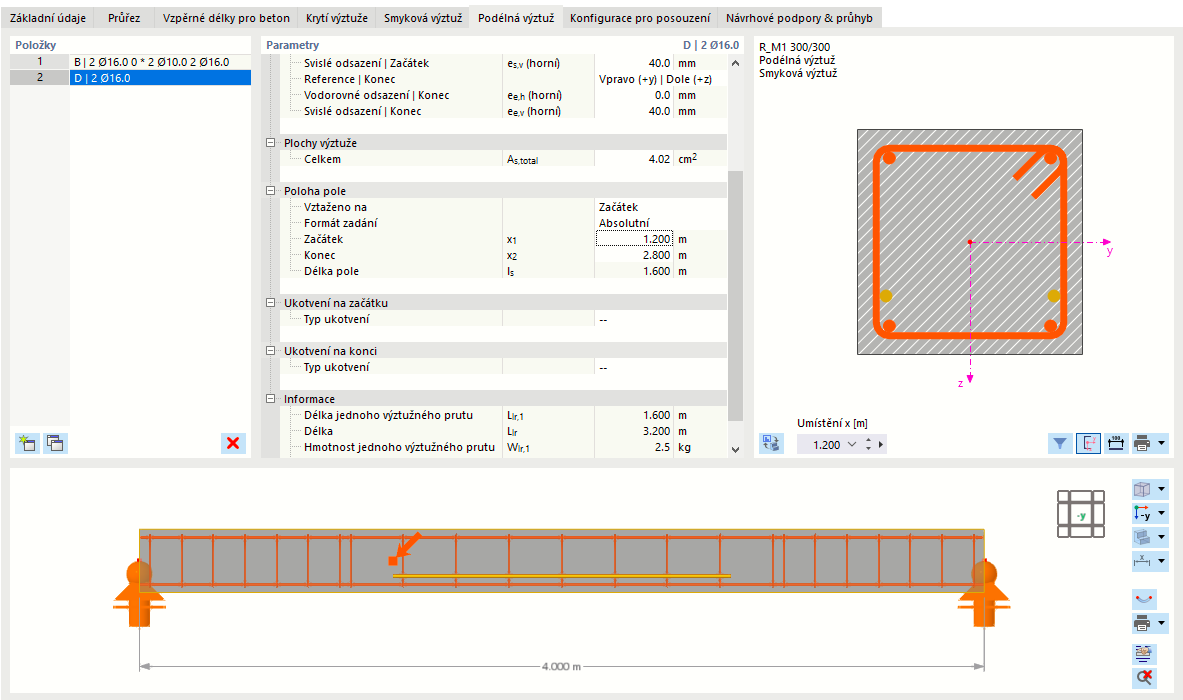Print the beam elevation view
Viewport: 1183px width, 700px height.
(x=1142, y=623)
